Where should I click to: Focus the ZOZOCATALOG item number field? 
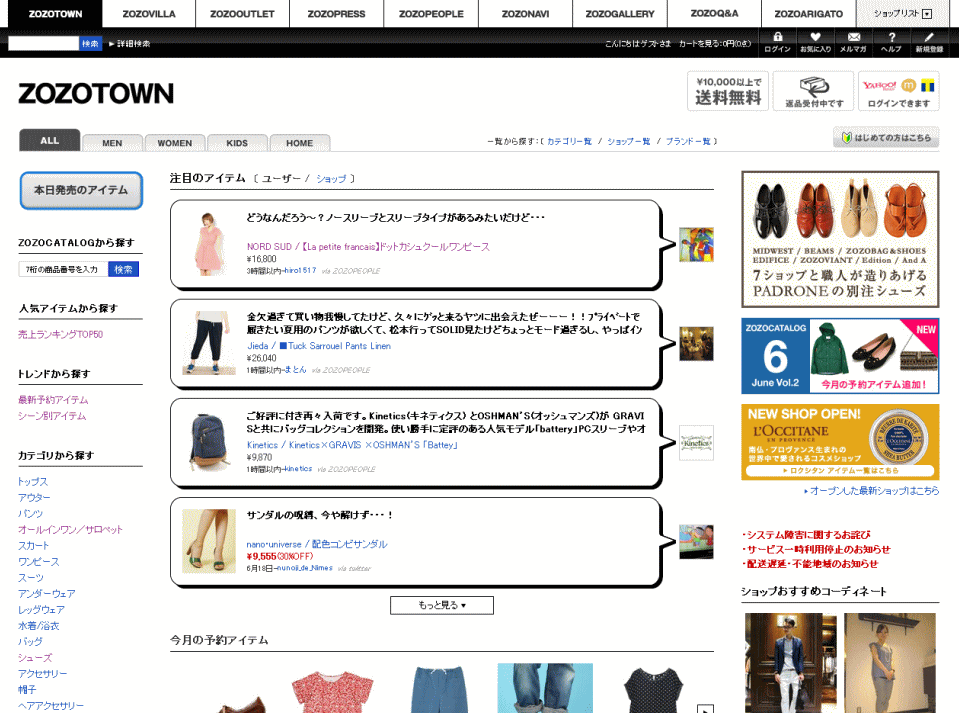[x=64, y=269]
